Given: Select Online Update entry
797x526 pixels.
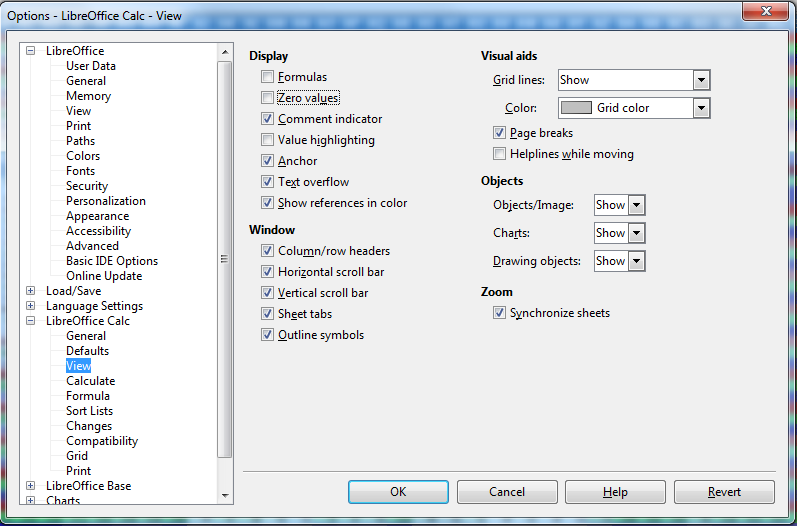Looking at the screenshot, I should [104, 276].
